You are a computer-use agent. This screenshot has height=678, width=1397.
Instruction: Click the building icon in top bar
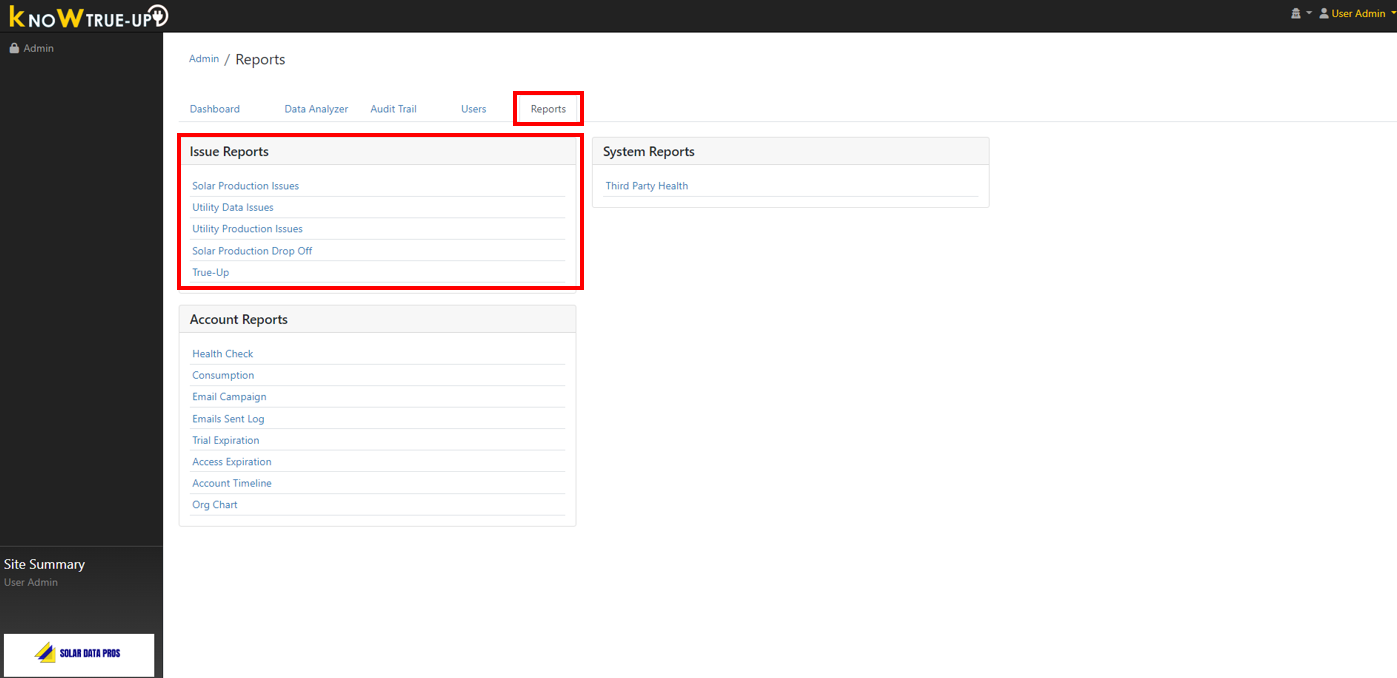1296,13
